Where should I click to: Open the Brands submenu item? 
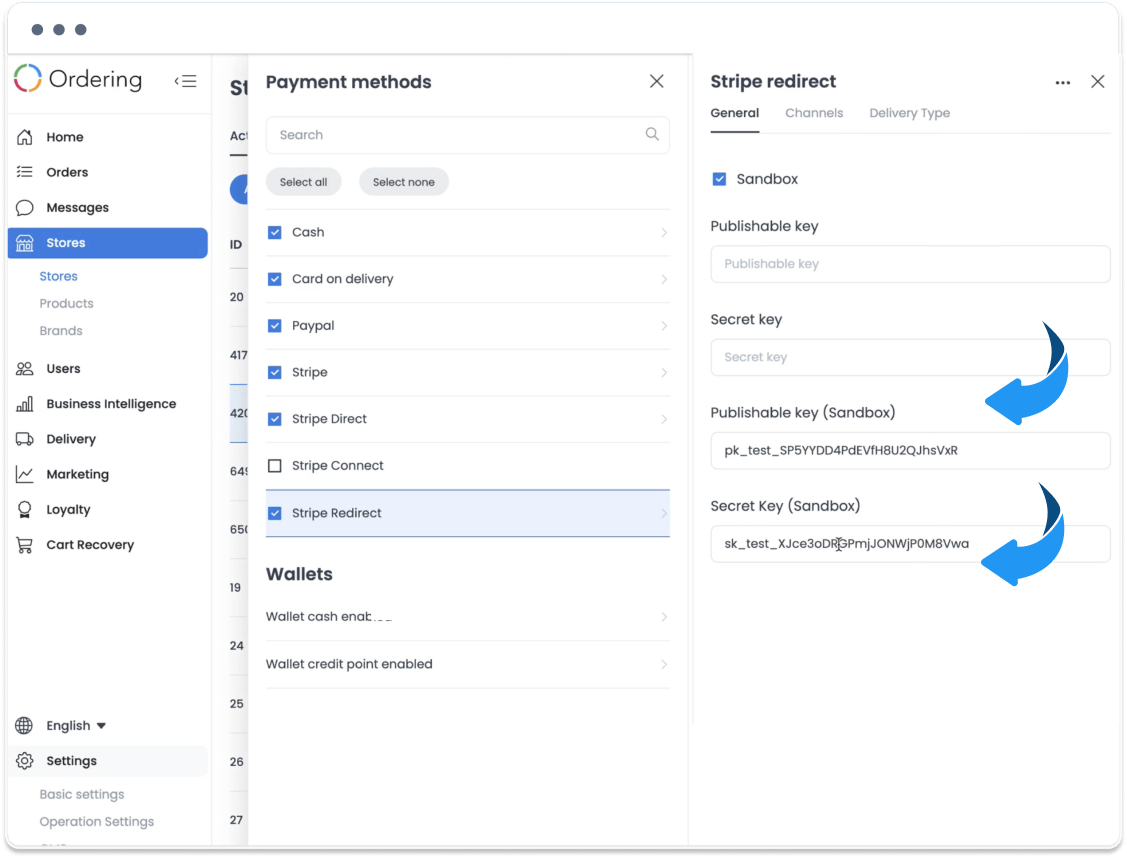60,331
